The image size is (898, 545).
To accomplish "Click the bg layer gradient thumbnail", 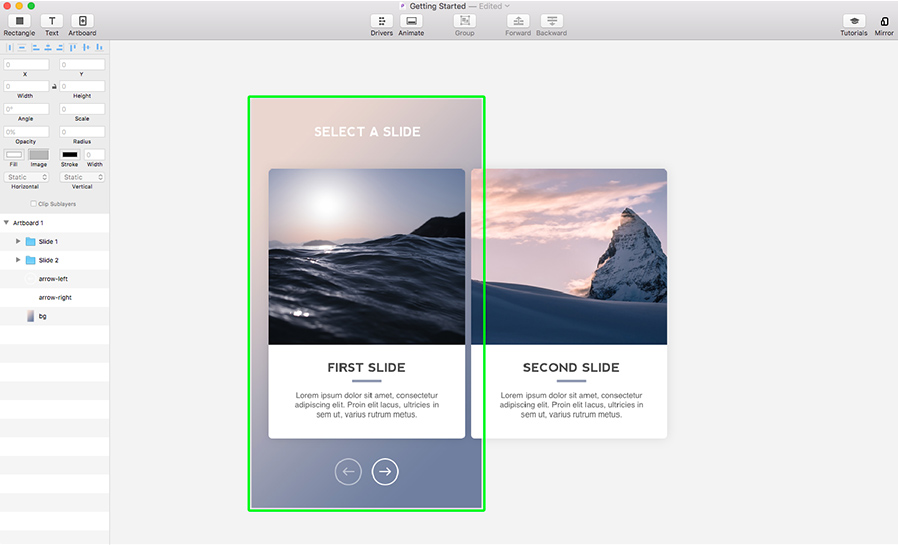I will 31,316.
